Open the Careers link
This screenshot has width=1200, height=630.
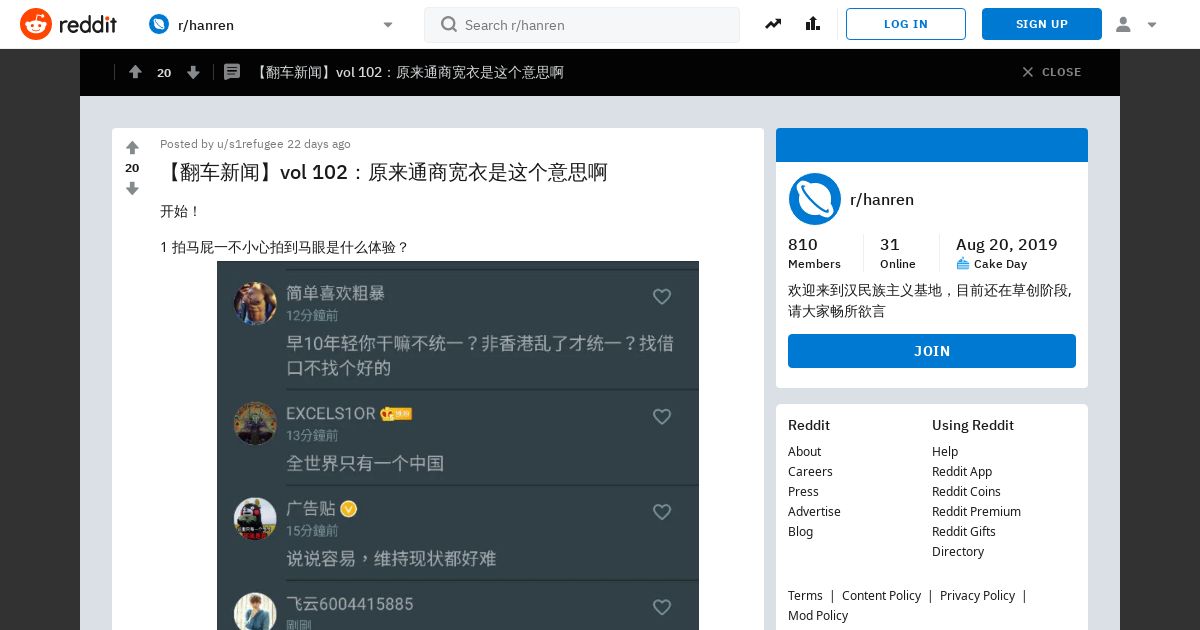[x=810, y=472]
